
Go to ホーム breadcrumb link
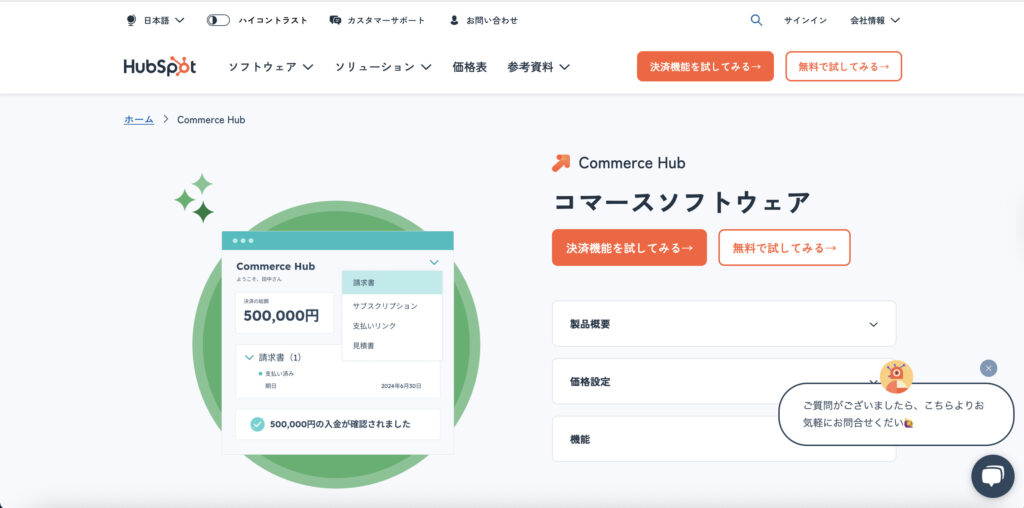(138, 119)
